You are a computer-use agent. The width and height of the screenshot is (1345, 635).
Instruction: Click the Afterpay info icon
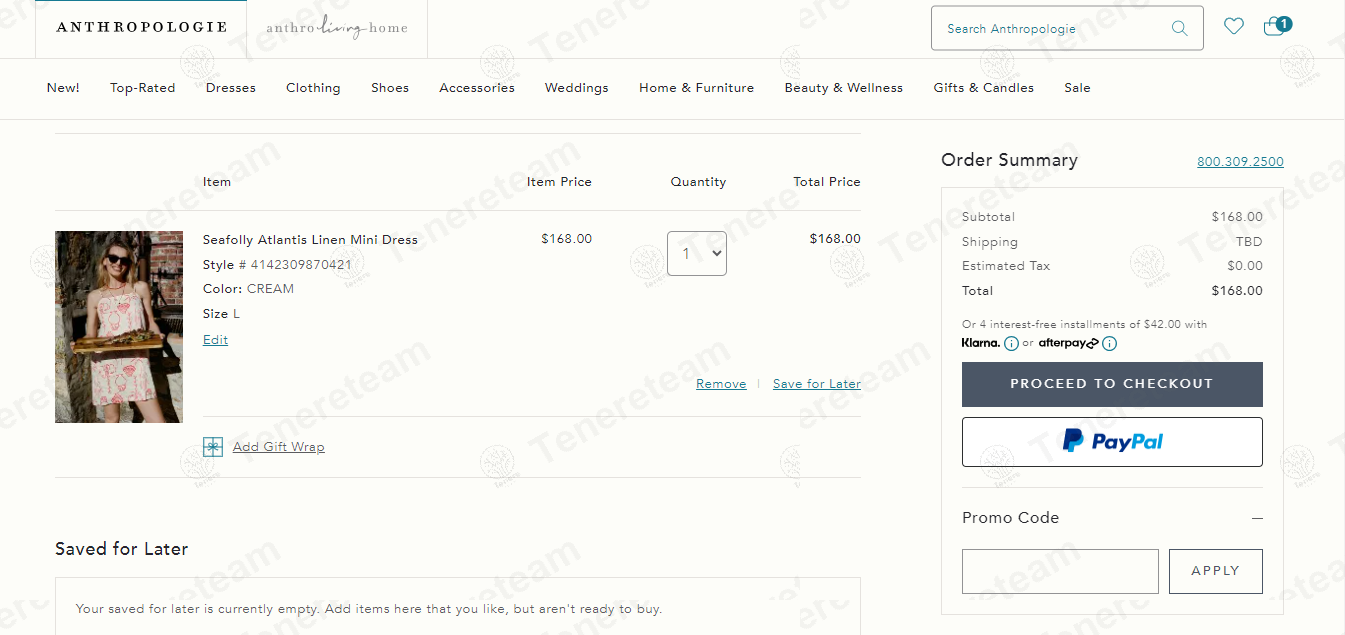pyautogui.click(x=1109, y=344)
